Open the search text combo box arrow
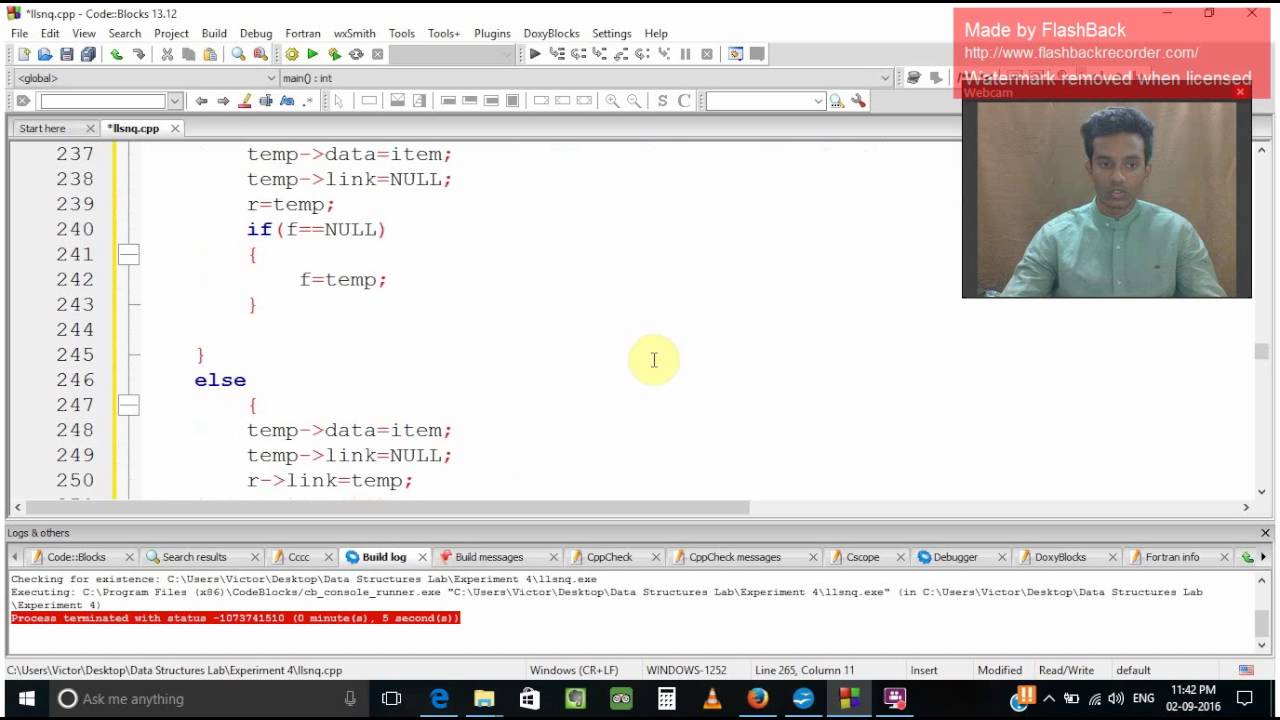This screenshot has height=720, width=1280. click(x=818, y=101)
